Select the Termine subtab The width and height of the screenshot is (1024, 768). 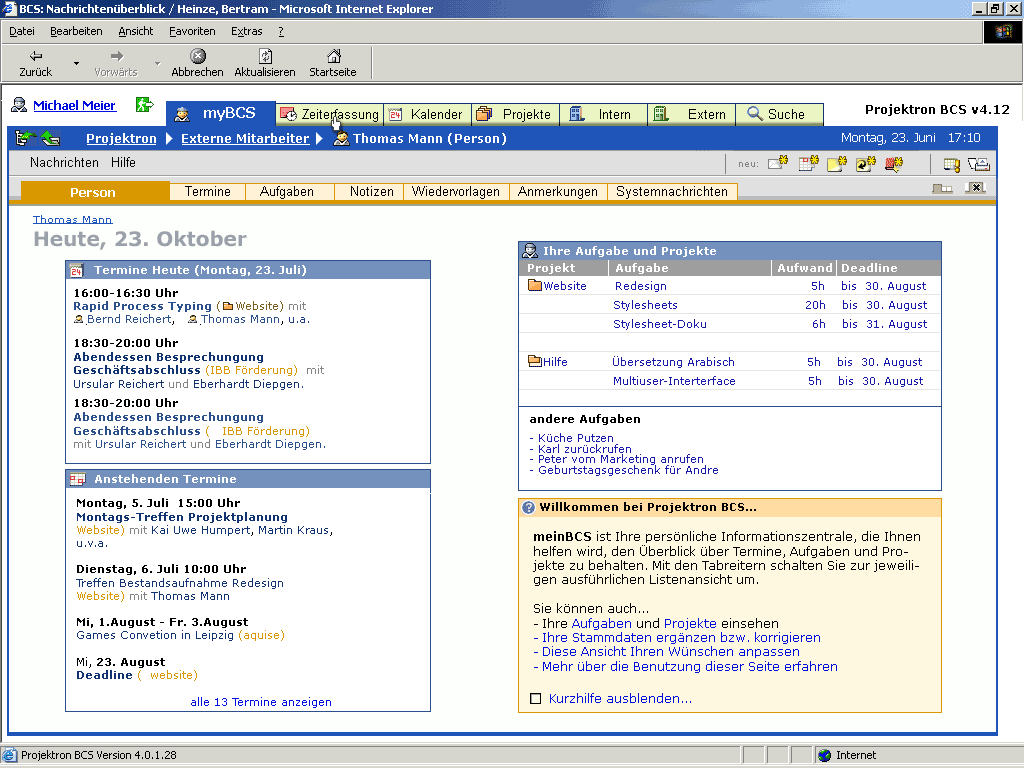coord(208,191)
